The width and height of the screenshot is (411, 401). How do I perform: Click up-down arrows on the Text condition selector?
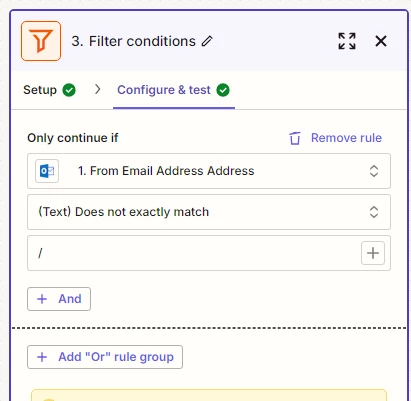(374, 212)
